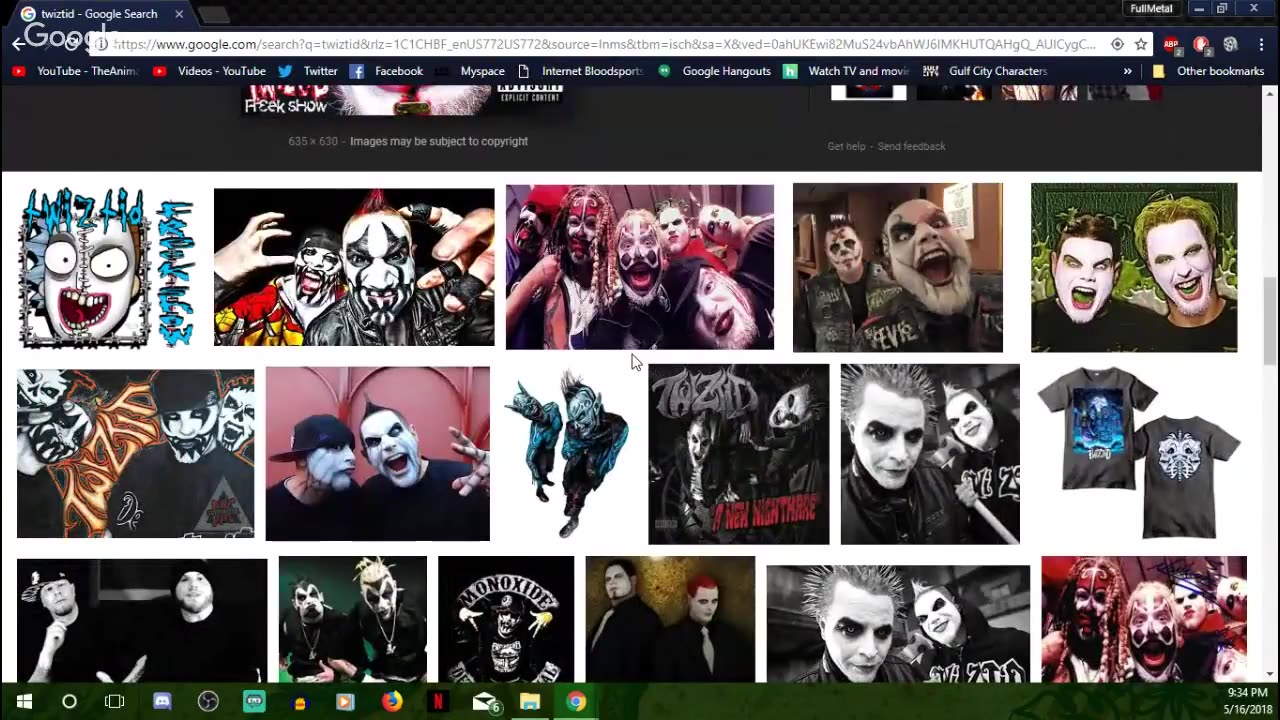
Task: Open the Twitter bookmark
Action: (x=308, y=71)
